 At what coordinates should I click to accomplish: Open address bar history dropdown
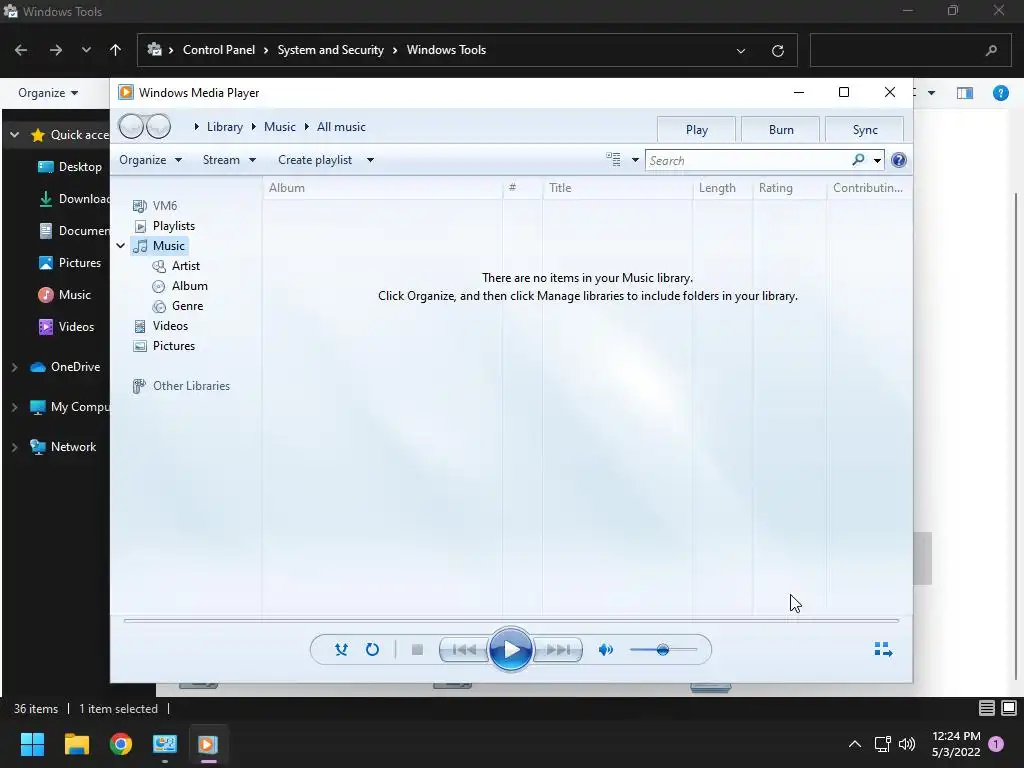click(741, 50)
